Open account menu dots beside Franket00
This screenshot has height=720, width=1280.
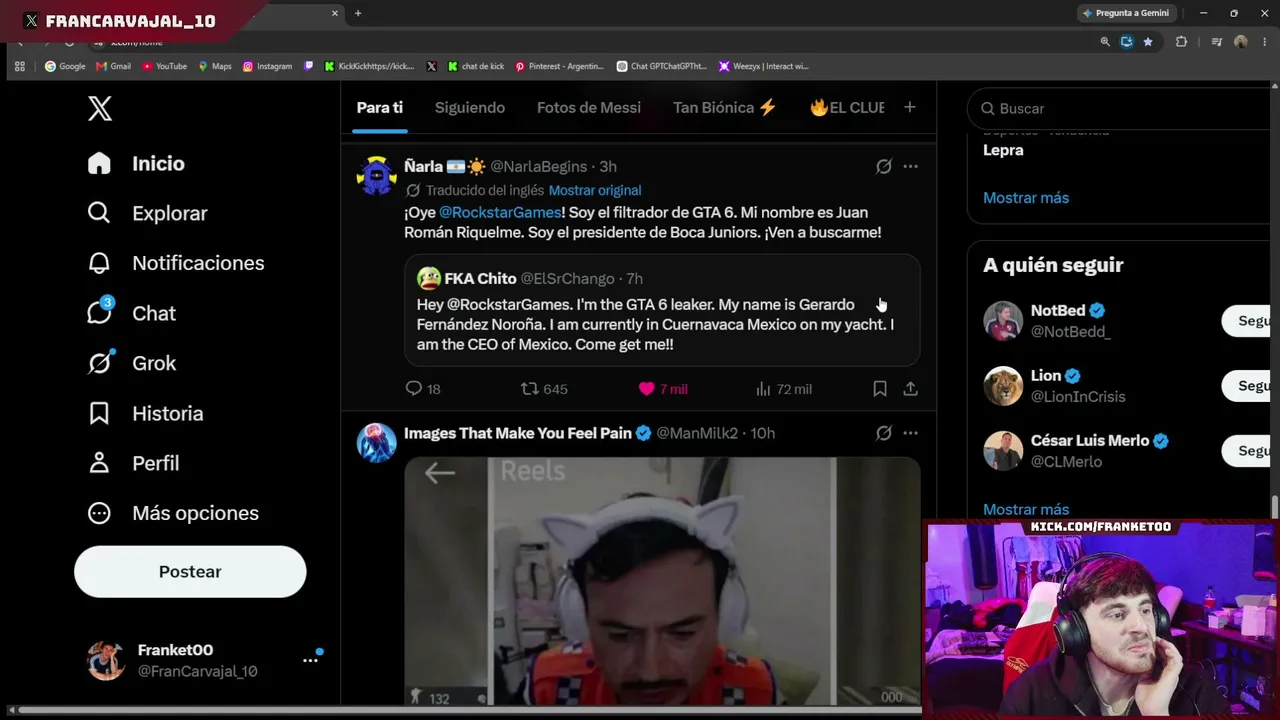pyautogui.click(x=310, y=660)
